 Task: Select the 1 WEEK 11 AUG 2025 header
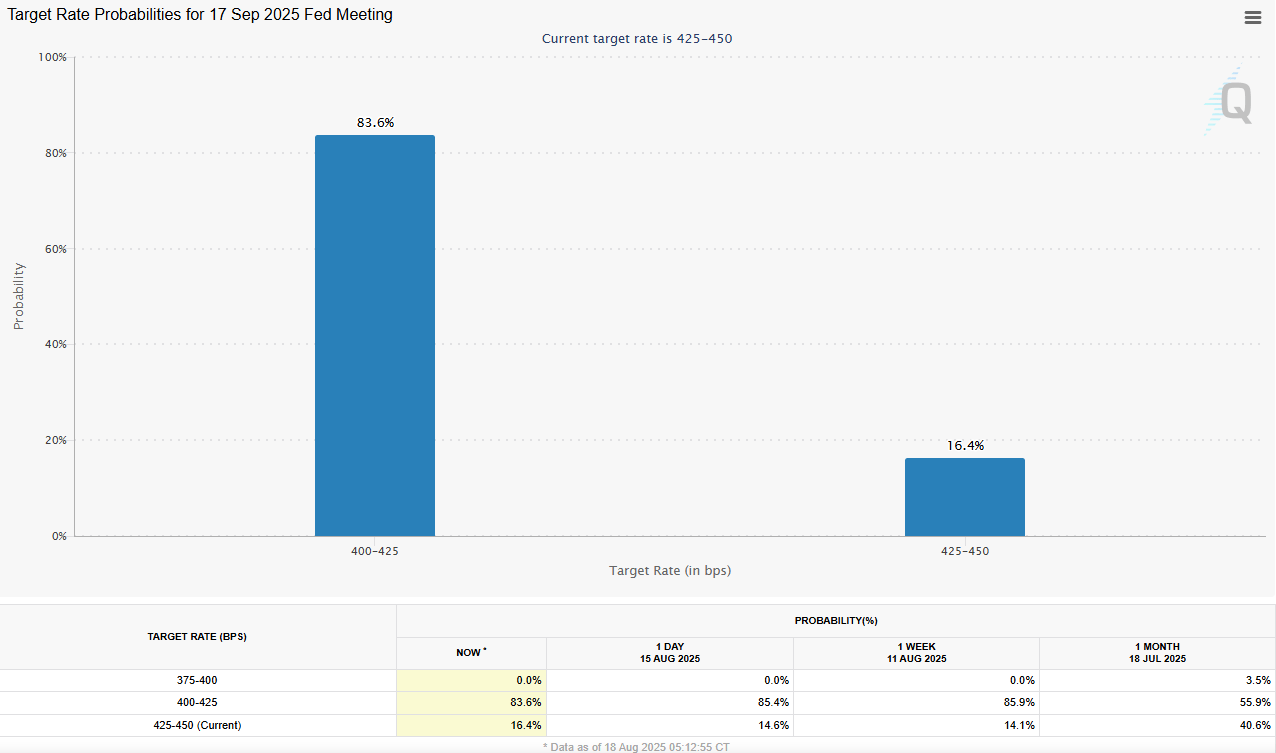point(916,652)
